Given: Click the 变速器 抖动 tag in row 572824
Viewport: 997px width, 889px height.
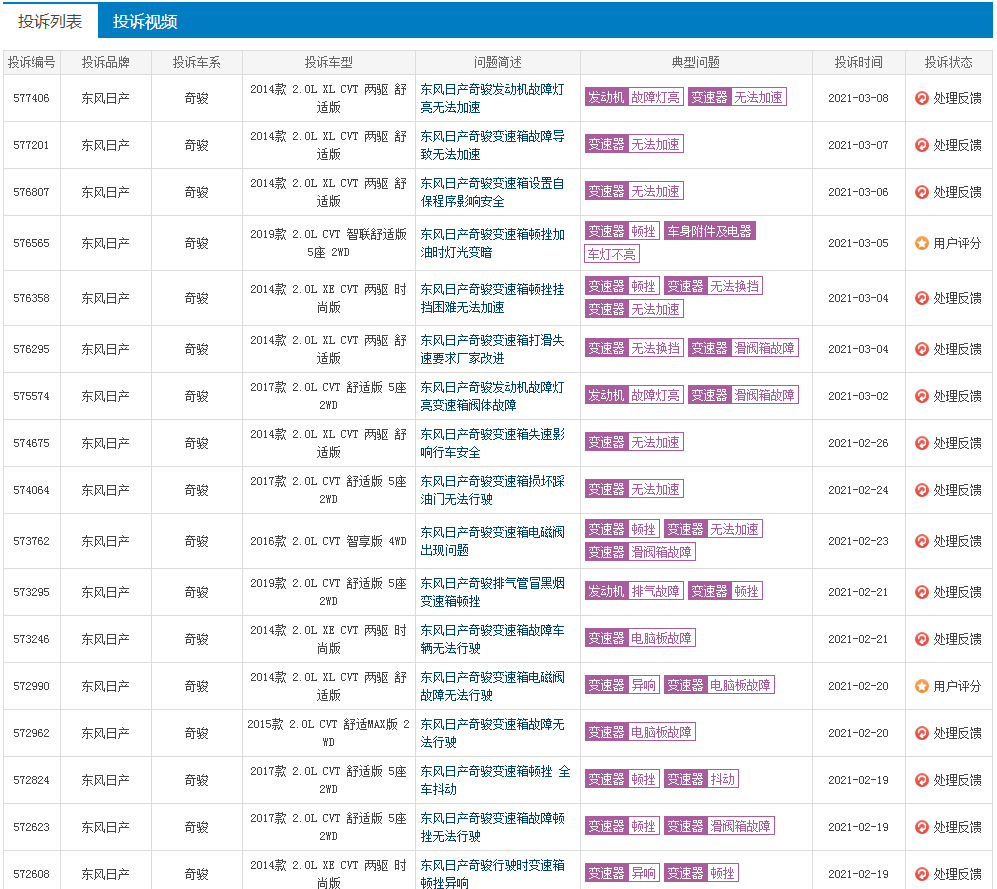Looking at the screenshot, I should click(x=701, y=779).
